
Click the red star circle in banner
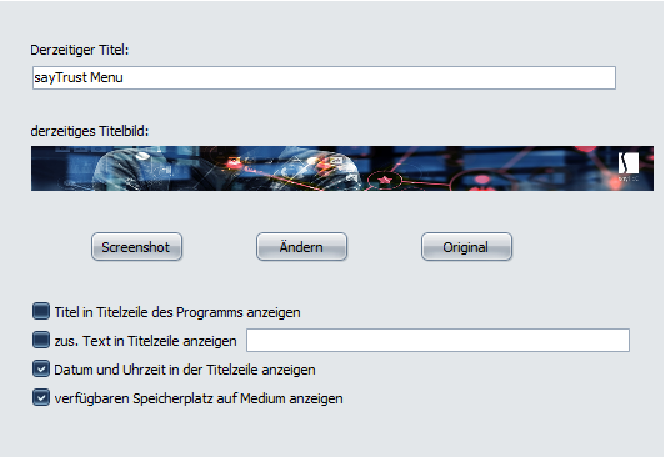385,180
